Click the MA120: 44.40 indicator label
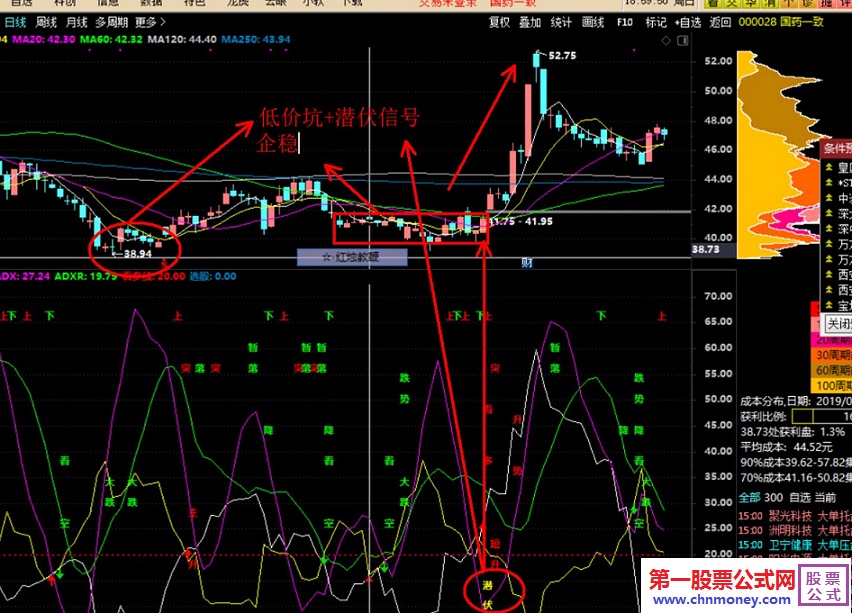This screenshot has width=852, height=613. (181, 39)
